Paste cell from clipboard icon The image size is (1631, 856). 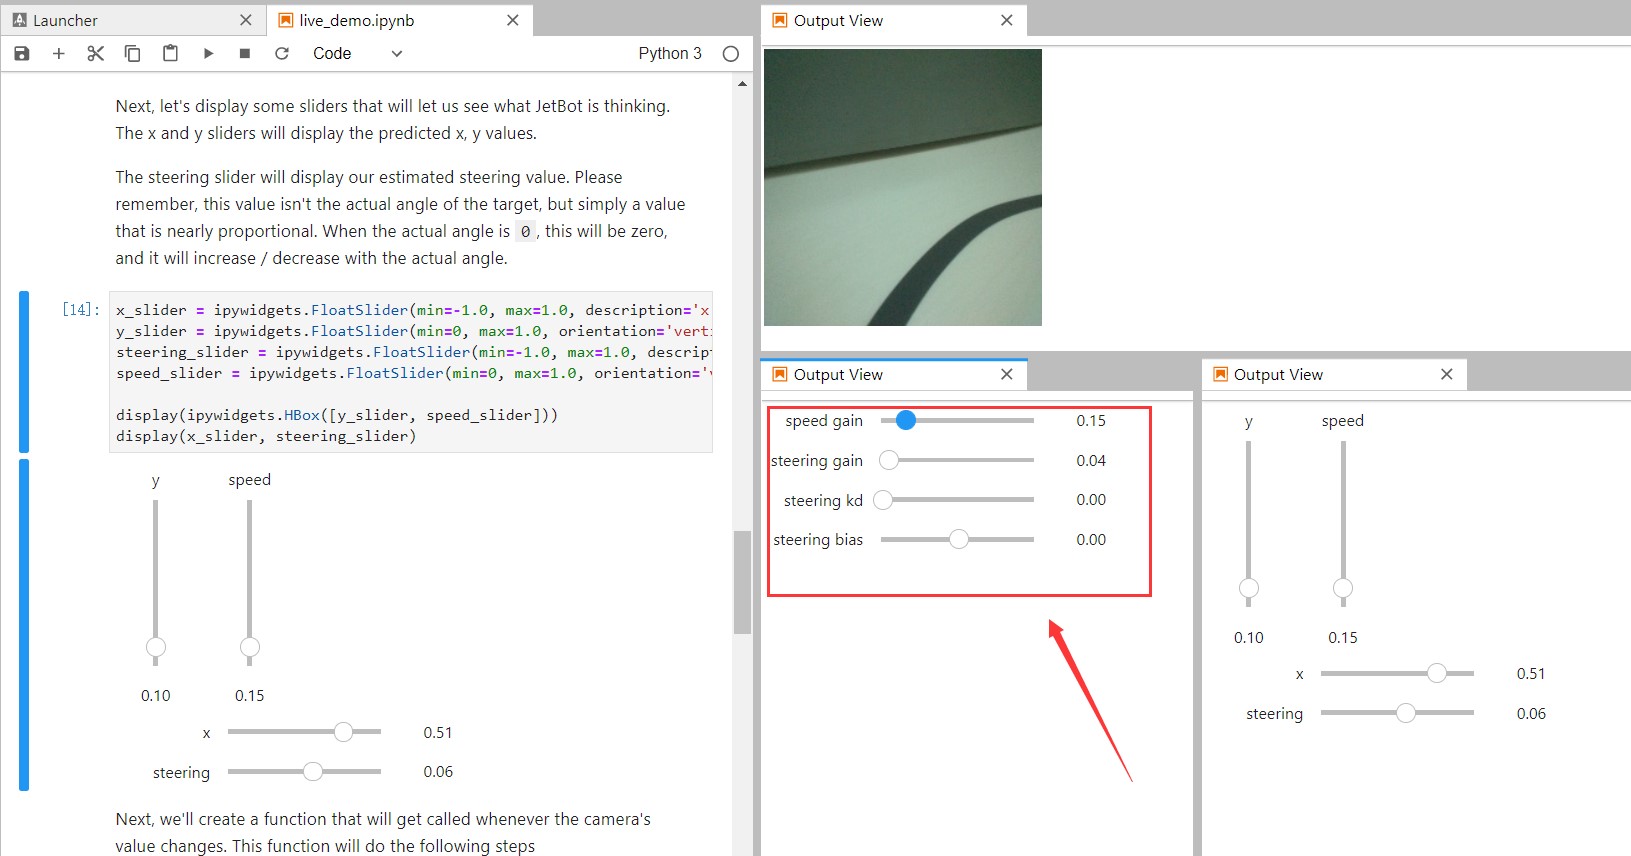(170, 53)
